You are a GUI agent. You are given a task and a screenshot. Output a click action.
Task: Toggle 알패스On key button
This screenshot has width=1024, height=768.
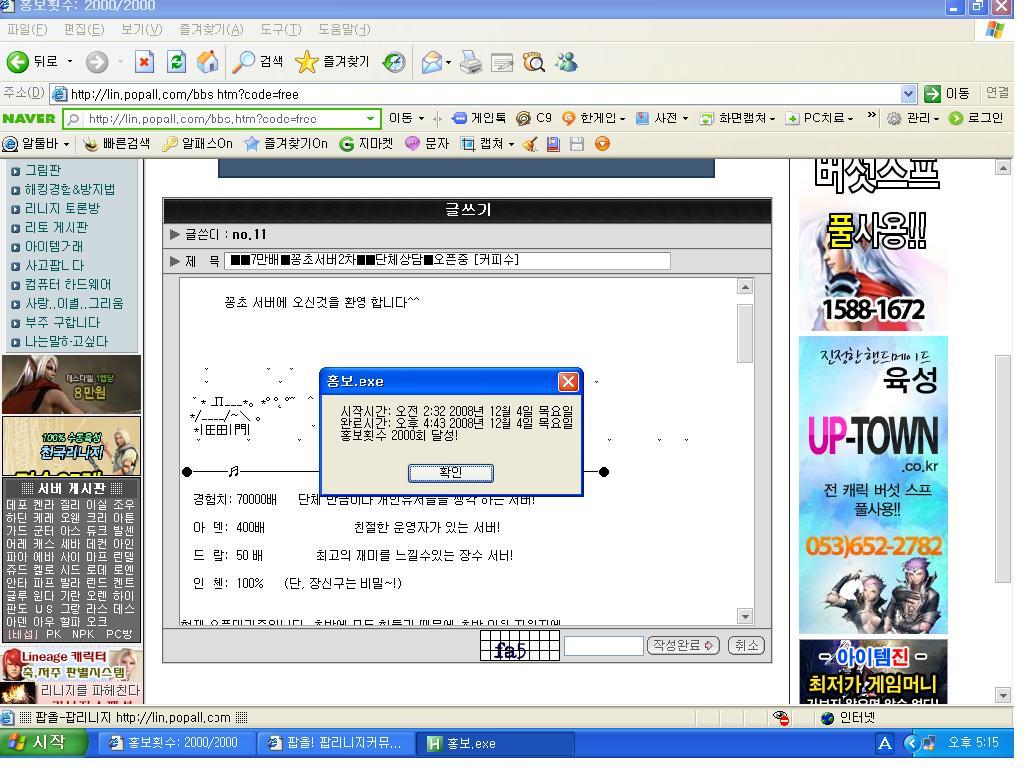point(198,144)
